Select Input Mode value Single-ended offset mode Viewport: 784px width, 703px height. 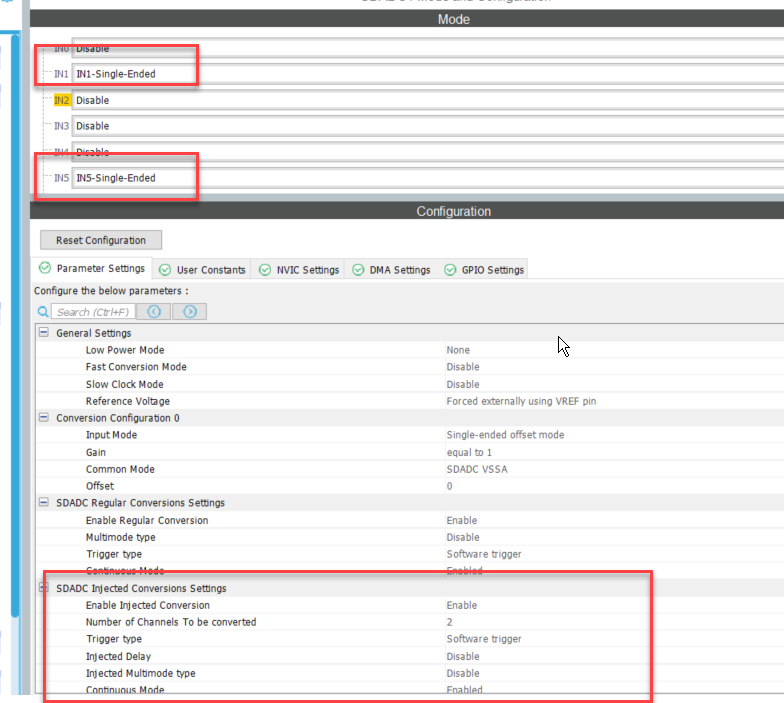(x=505, y=435)
